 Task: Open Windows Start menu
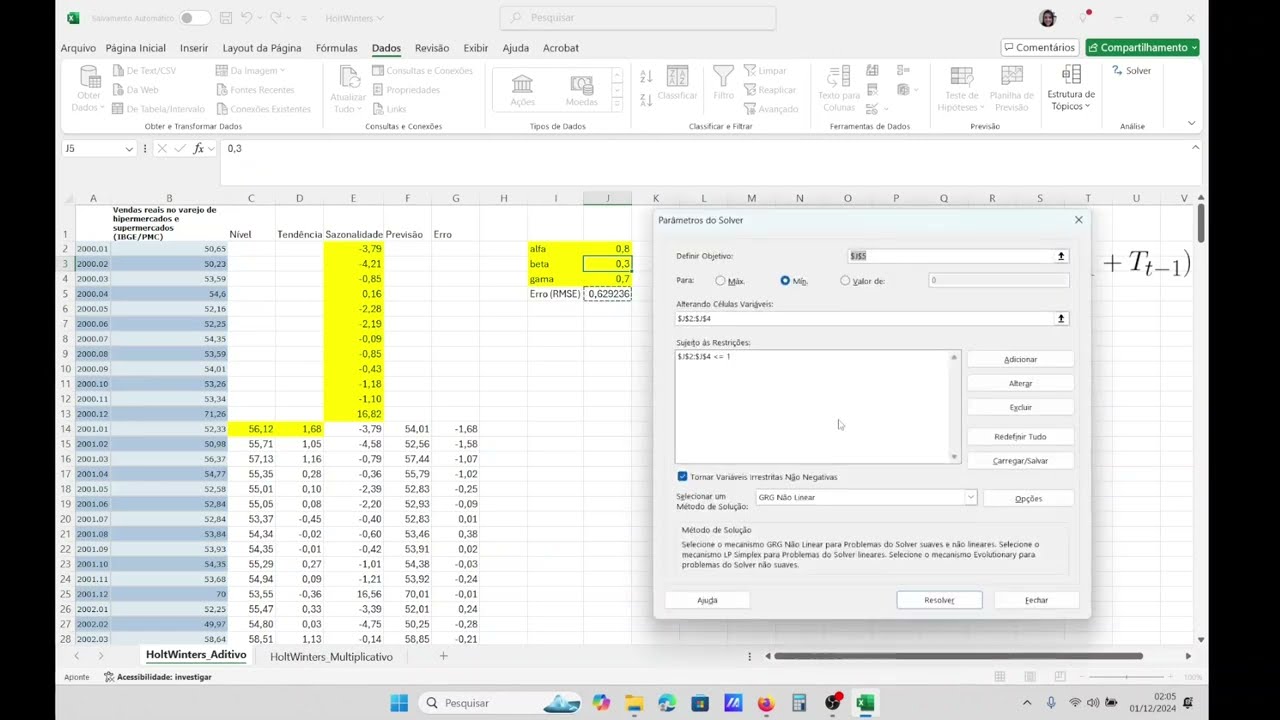399,703
